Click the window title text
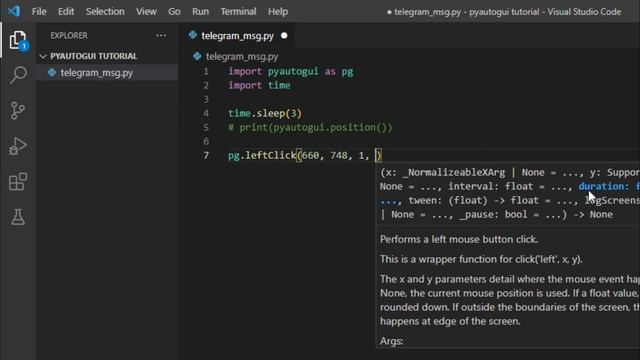 [504, 12]
